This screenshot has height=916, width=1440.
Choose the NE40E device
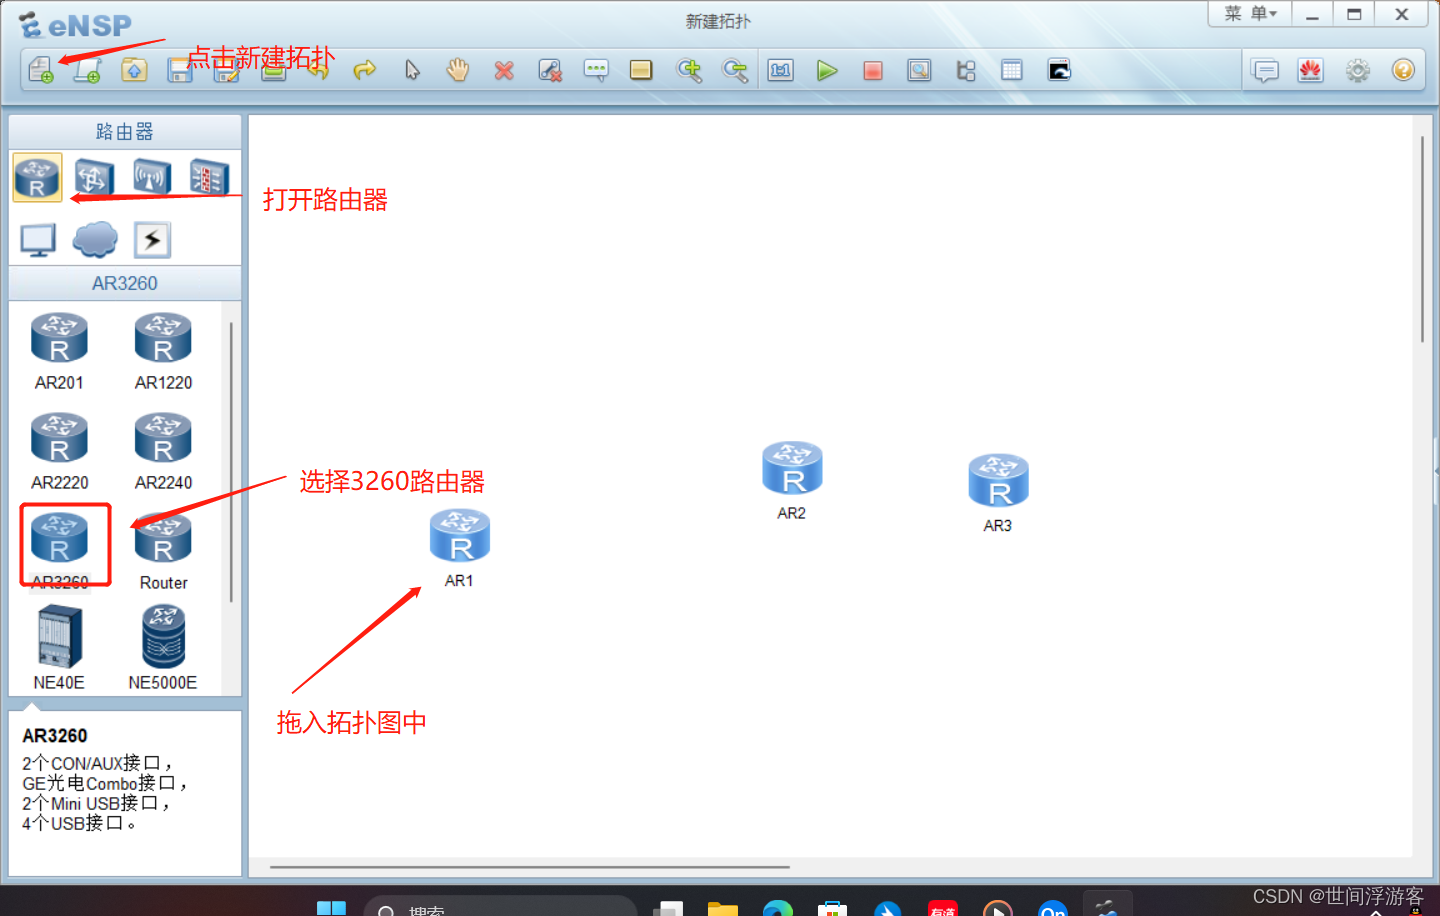[59, 648]
